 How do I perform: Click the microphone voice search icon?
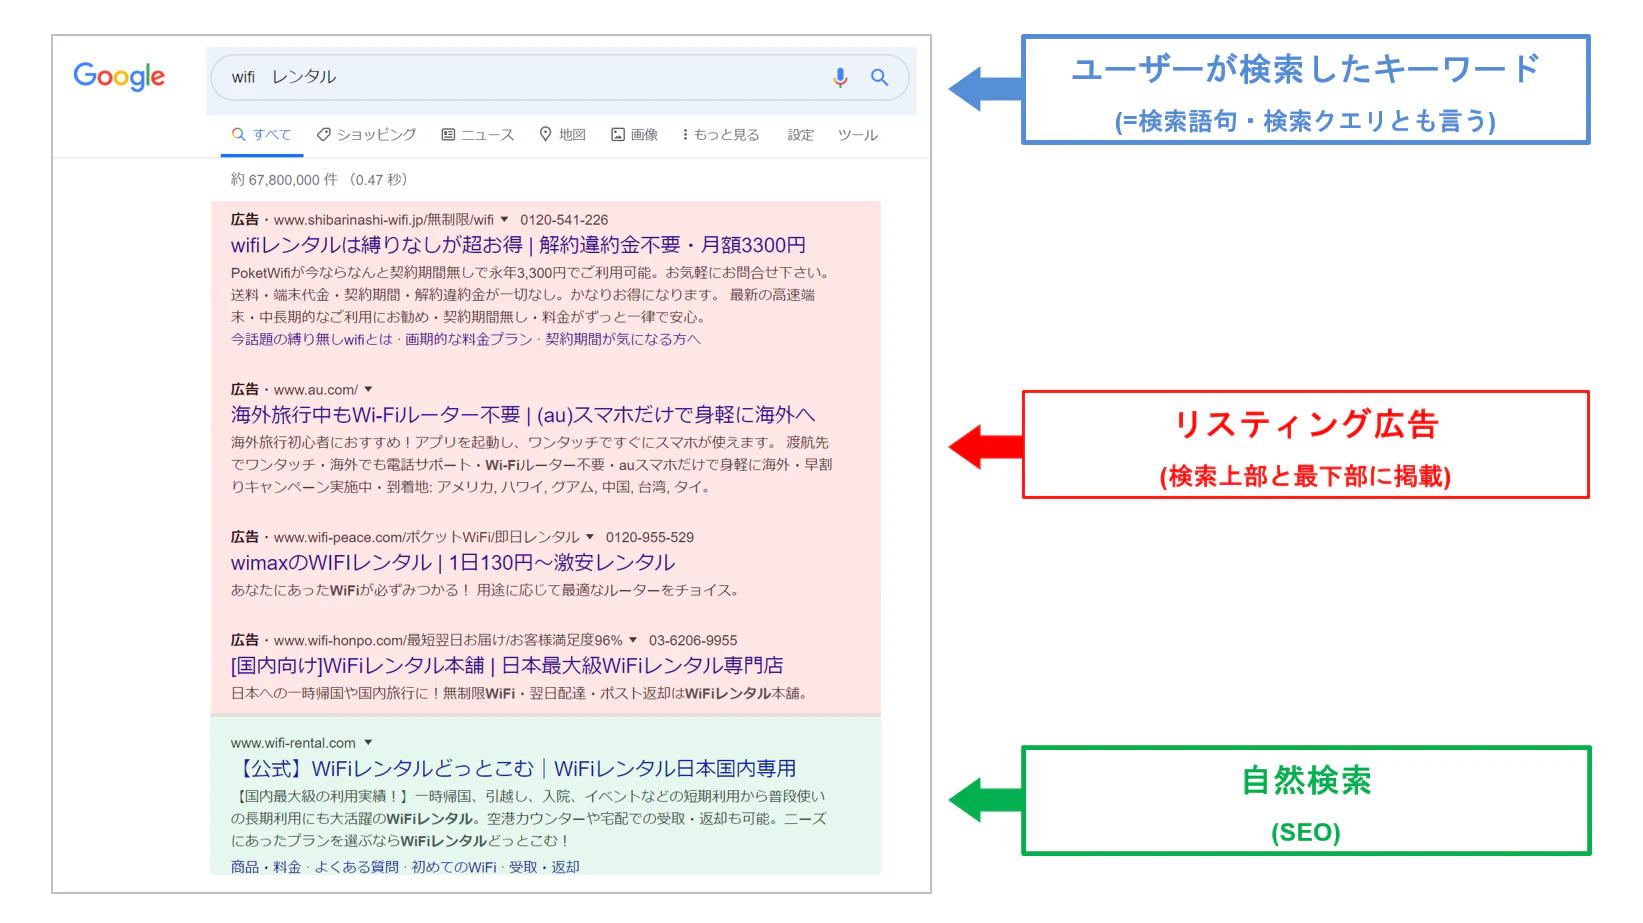click(x=840, y=77)
